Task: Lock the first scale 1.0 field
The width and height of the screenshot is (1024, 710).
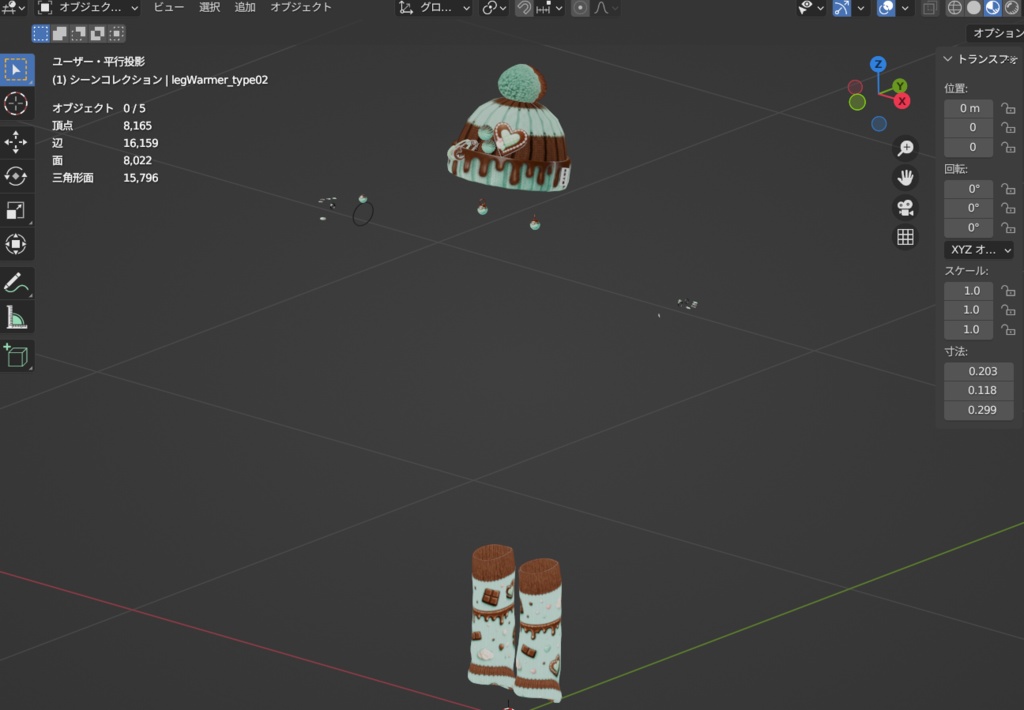Action: (x=1008, y=291)
